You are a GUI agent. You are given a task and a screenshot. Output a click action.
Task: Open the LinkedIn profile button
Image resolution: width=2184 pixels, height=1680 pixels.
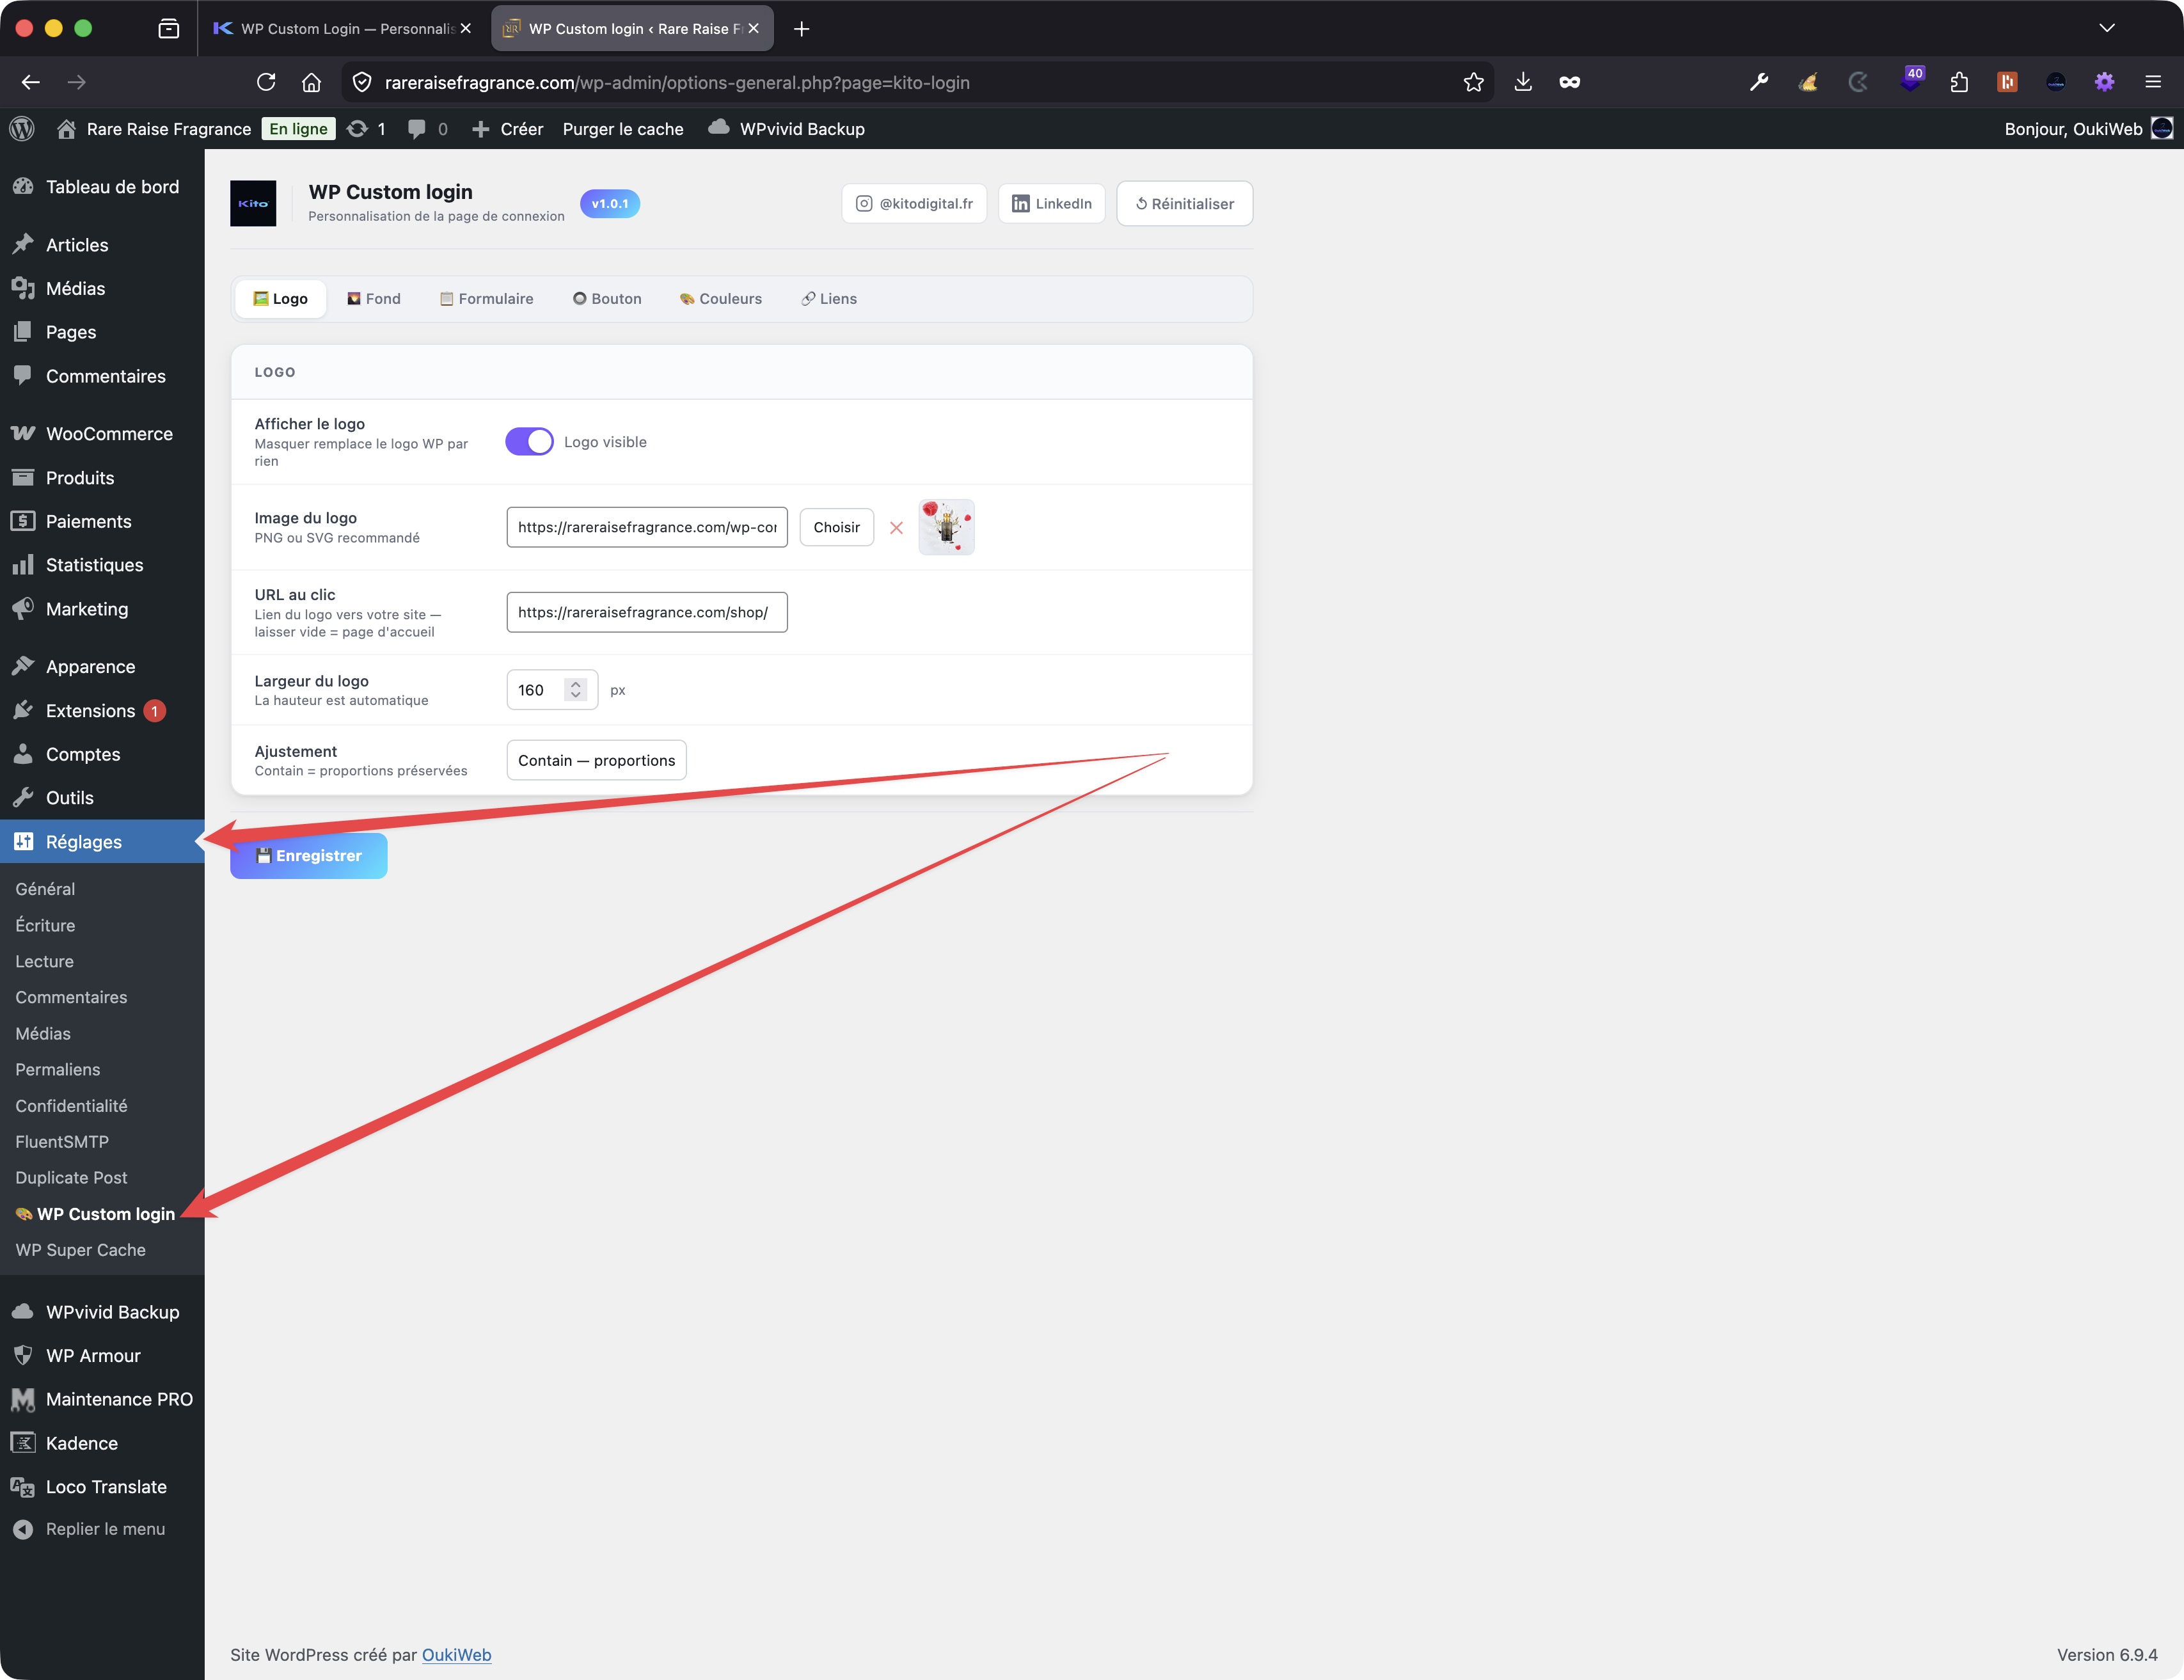1051,203
